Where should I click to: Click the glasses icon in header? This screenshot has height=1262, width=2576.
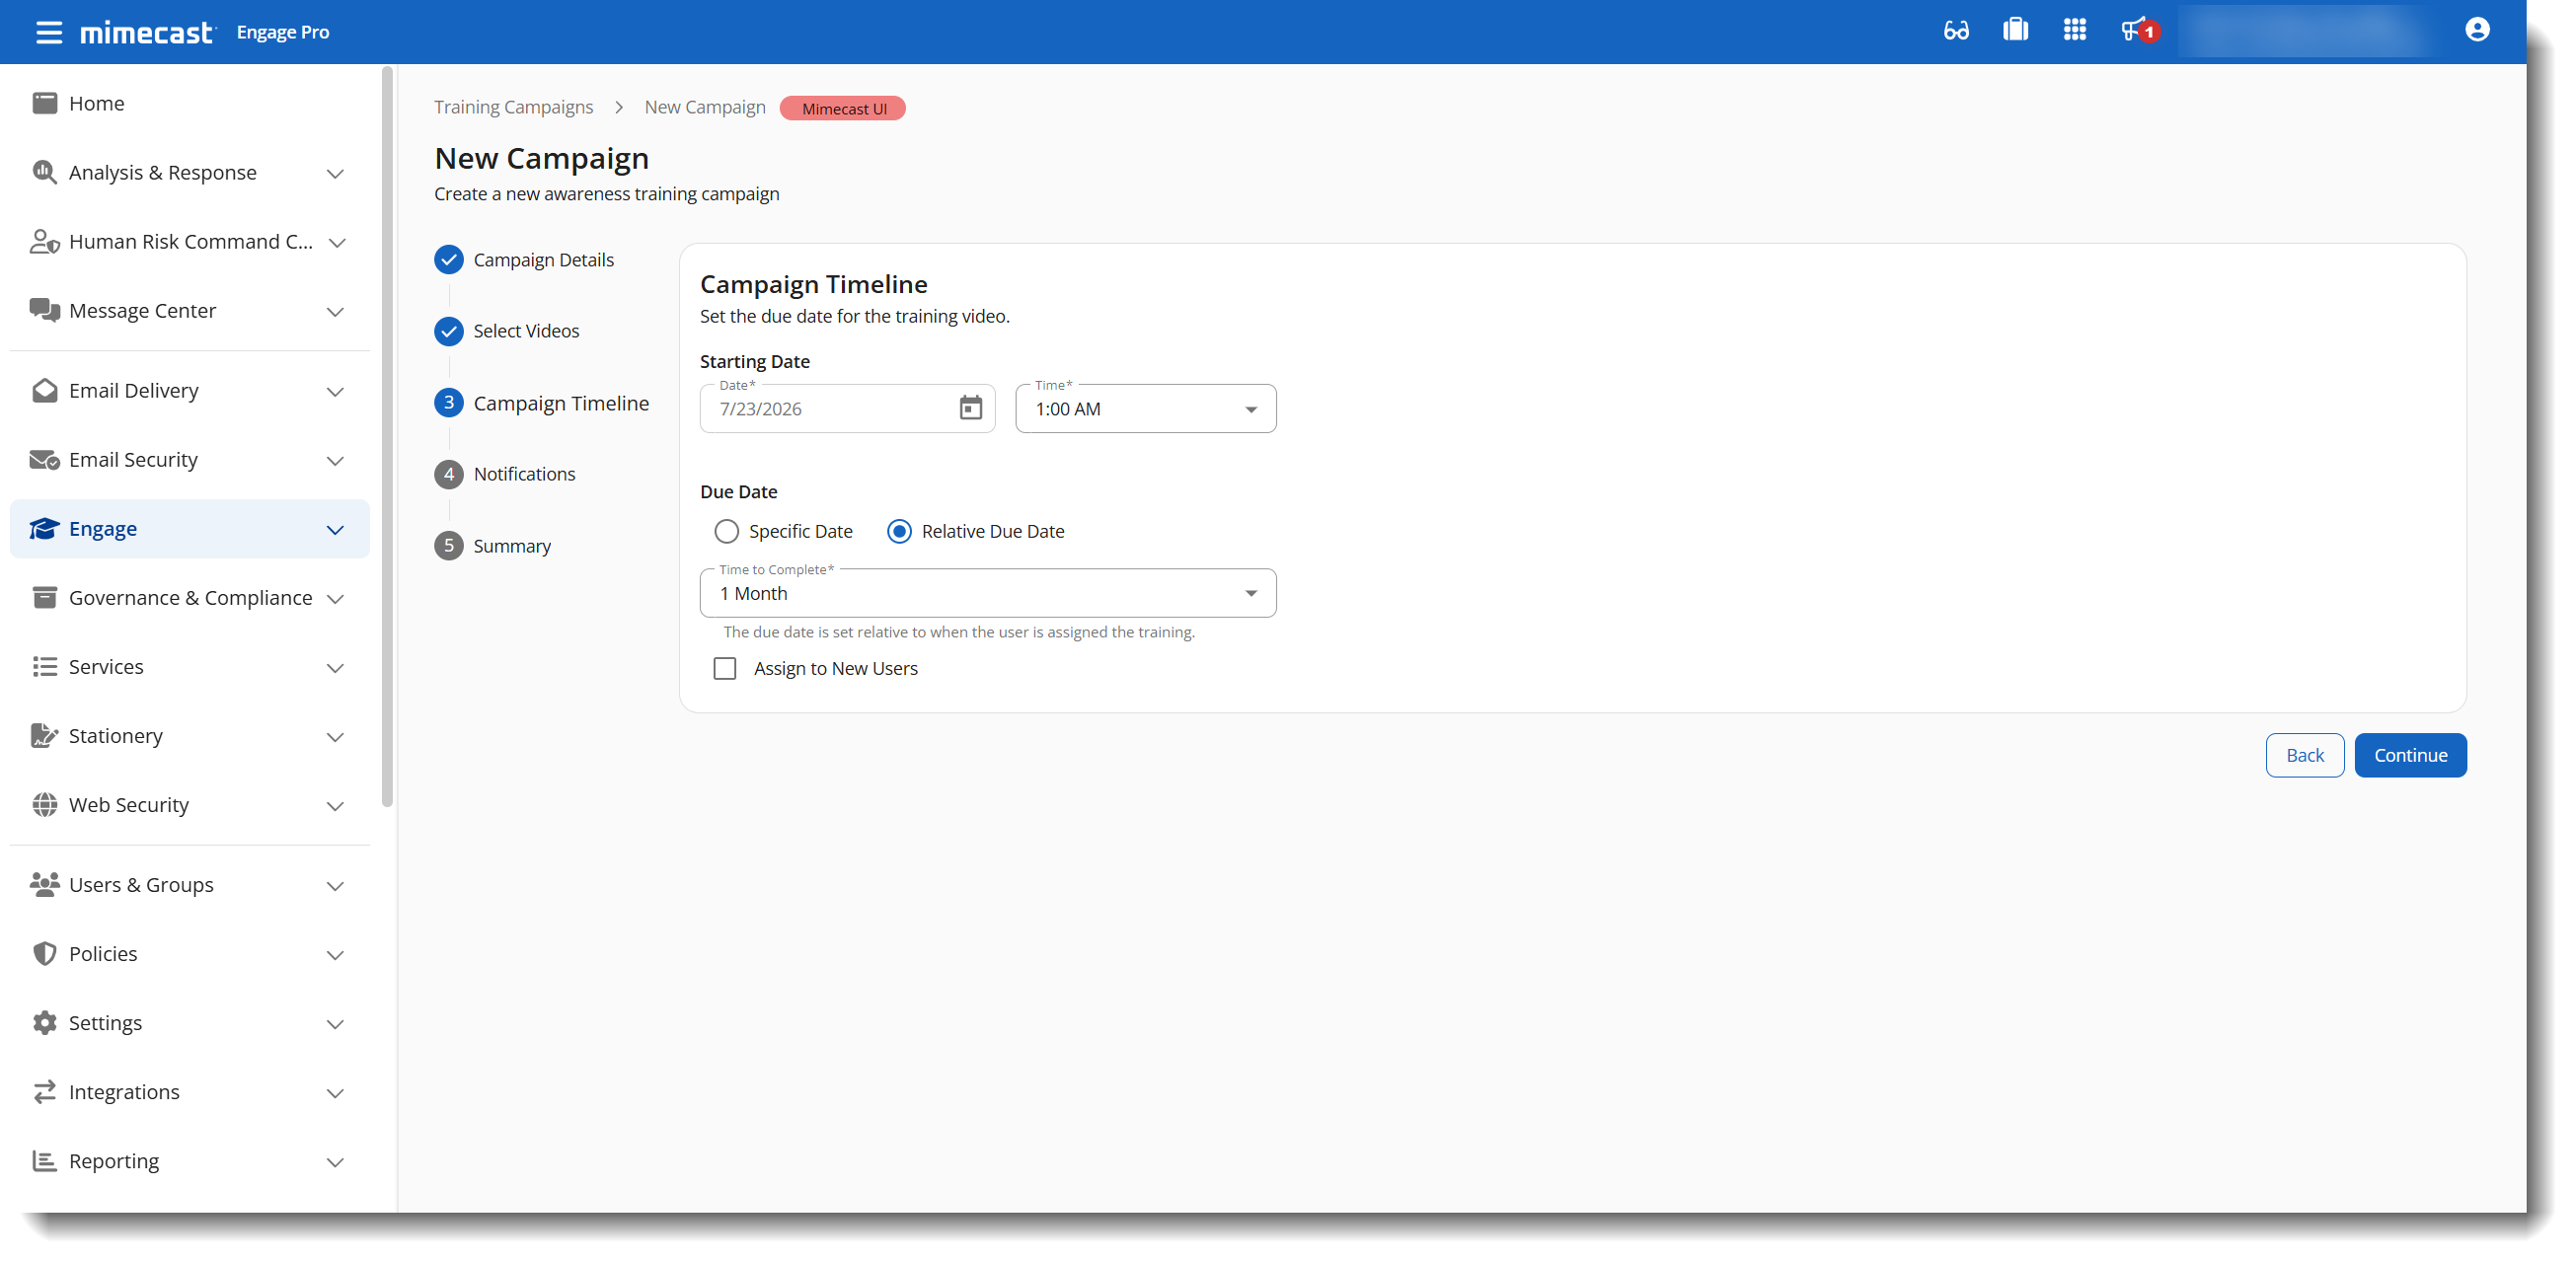pyautogui.click(x=1956, y=31)
